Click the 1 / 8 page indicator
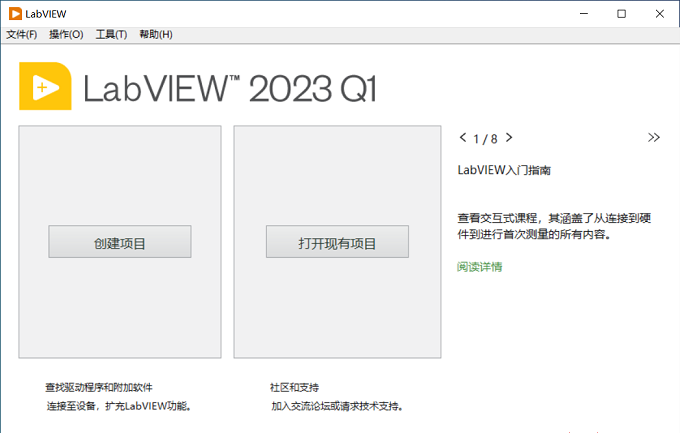The height and width of the screenshot is (433, 680). click(485, 139)
